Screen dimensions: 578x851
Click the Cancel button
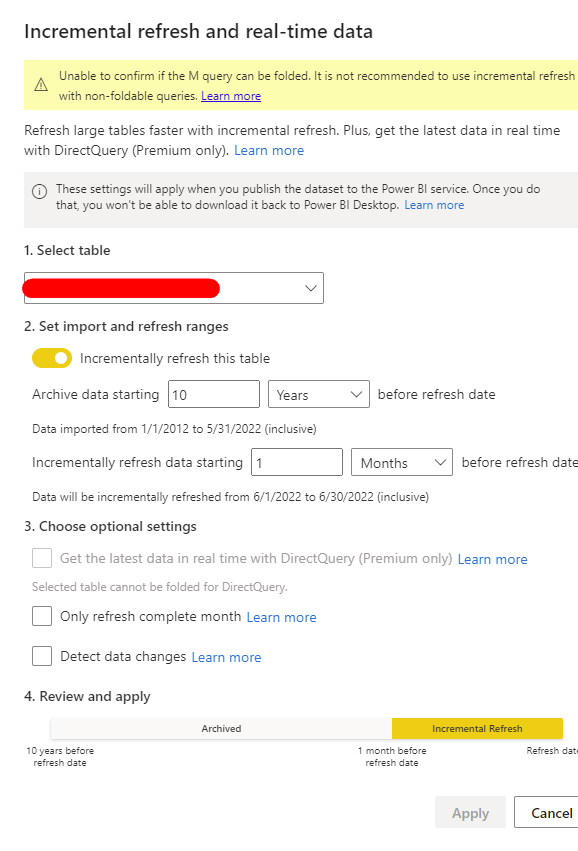pos(548,812)
